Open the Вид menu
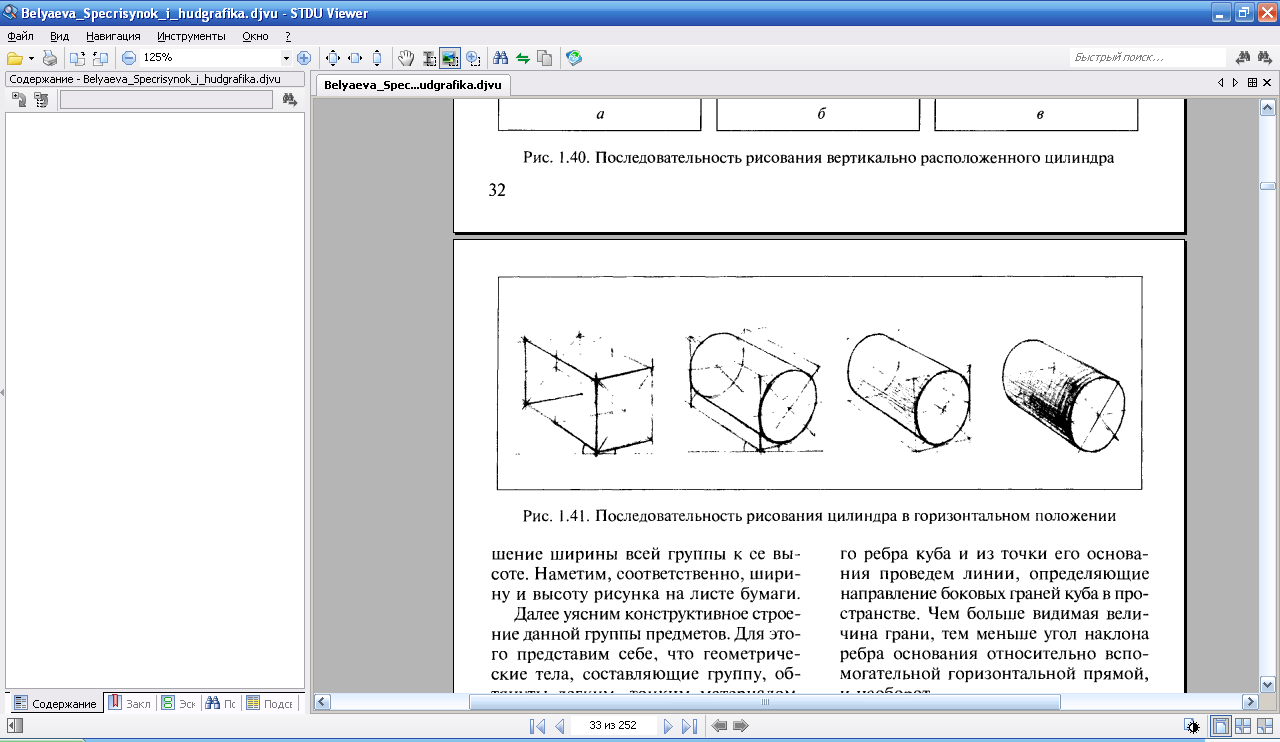 point(59,36)
